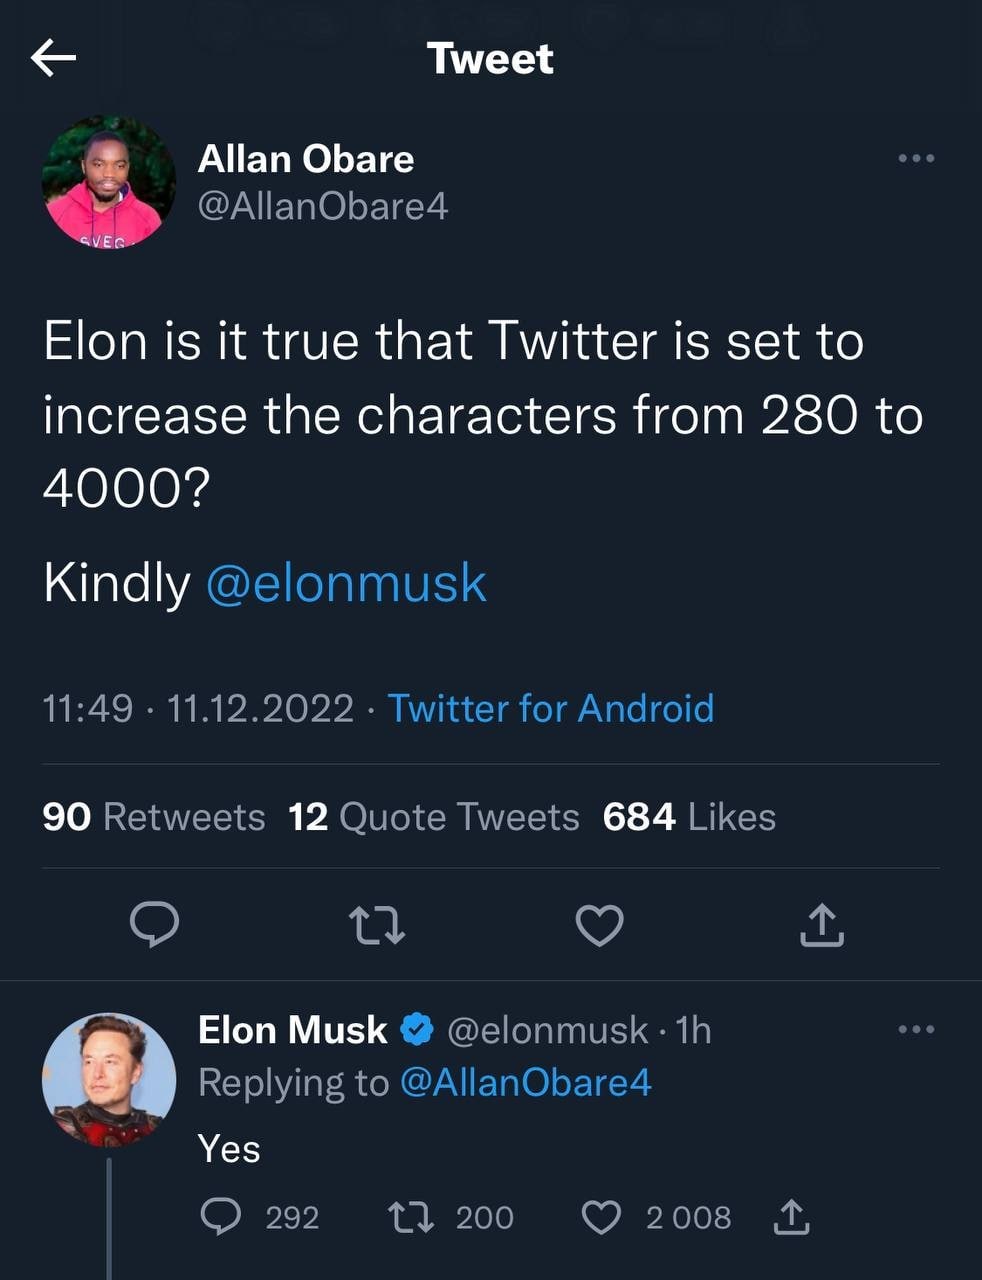Open more options on Elon Musk's reply
The width and height of the screenshot is (982, 1280).
[916, 1029]
